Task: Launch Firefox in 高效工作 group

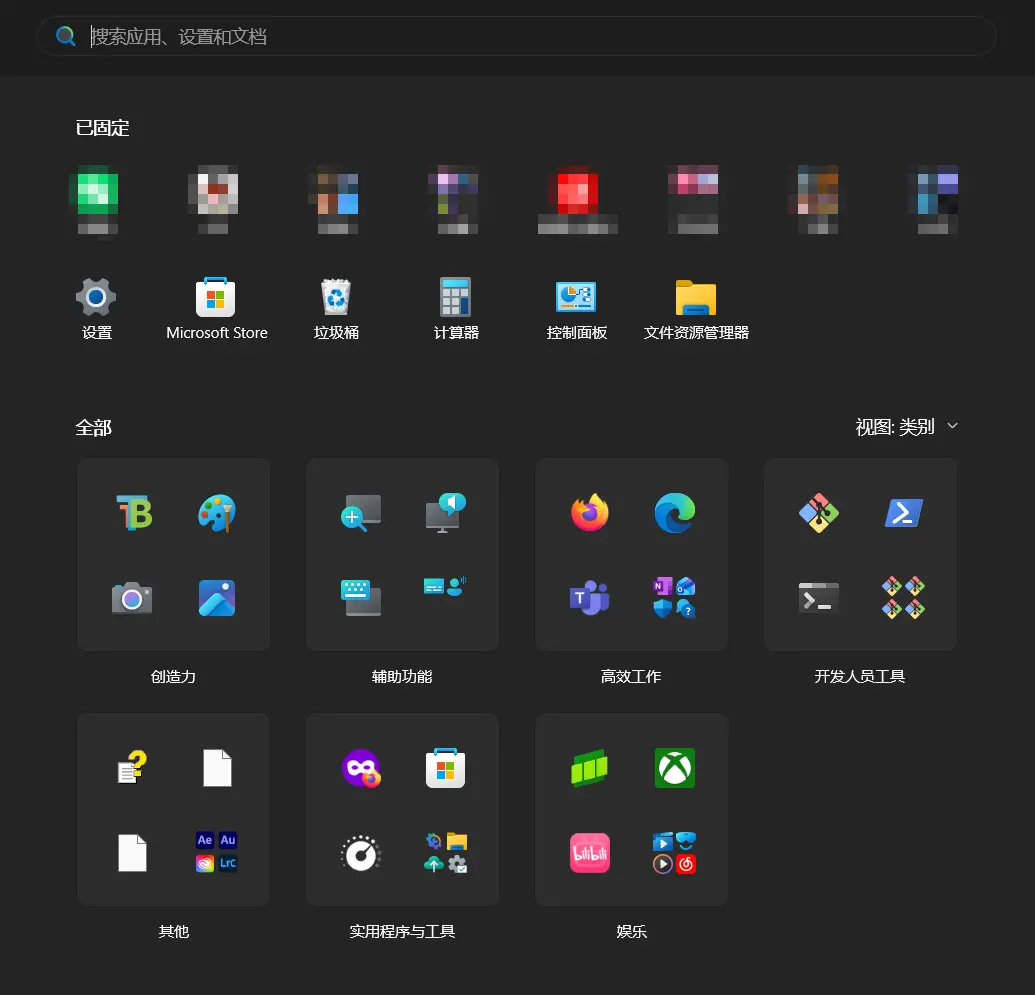Action: tap(589, 512)
